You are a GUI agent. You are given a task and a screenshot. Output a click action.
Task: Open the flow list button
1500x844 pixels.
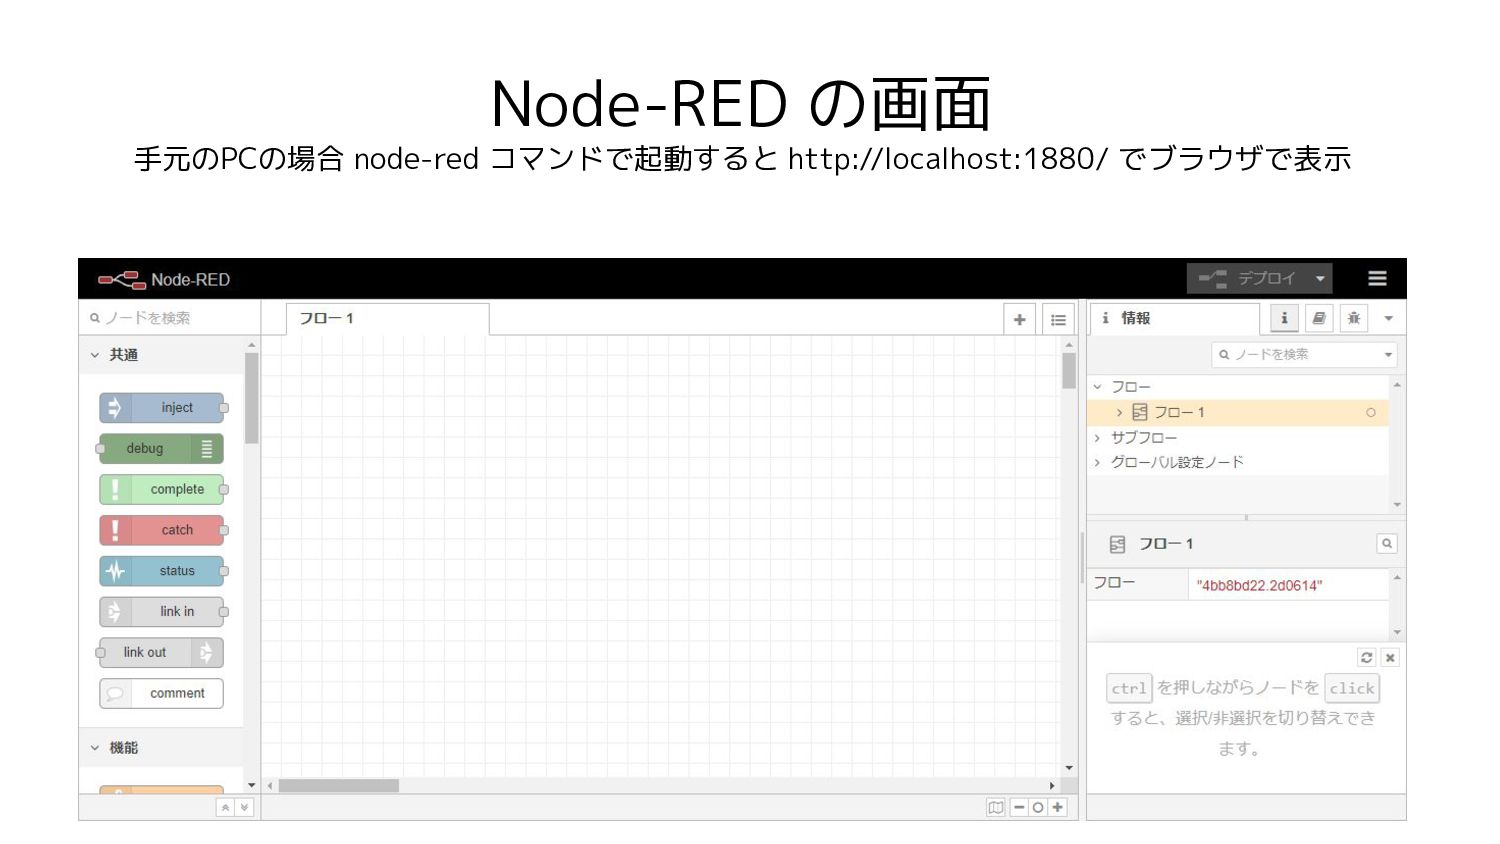coord(1058,320)
